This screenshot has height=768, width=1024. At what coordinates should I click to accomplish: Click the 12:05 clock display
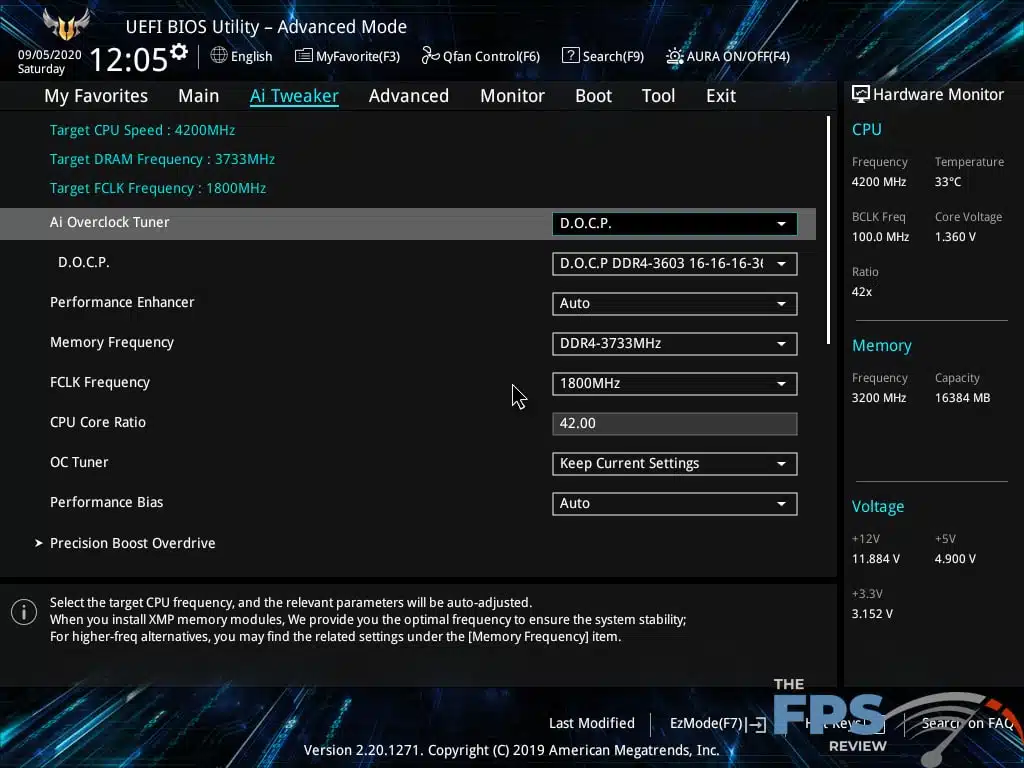[129, 60]
